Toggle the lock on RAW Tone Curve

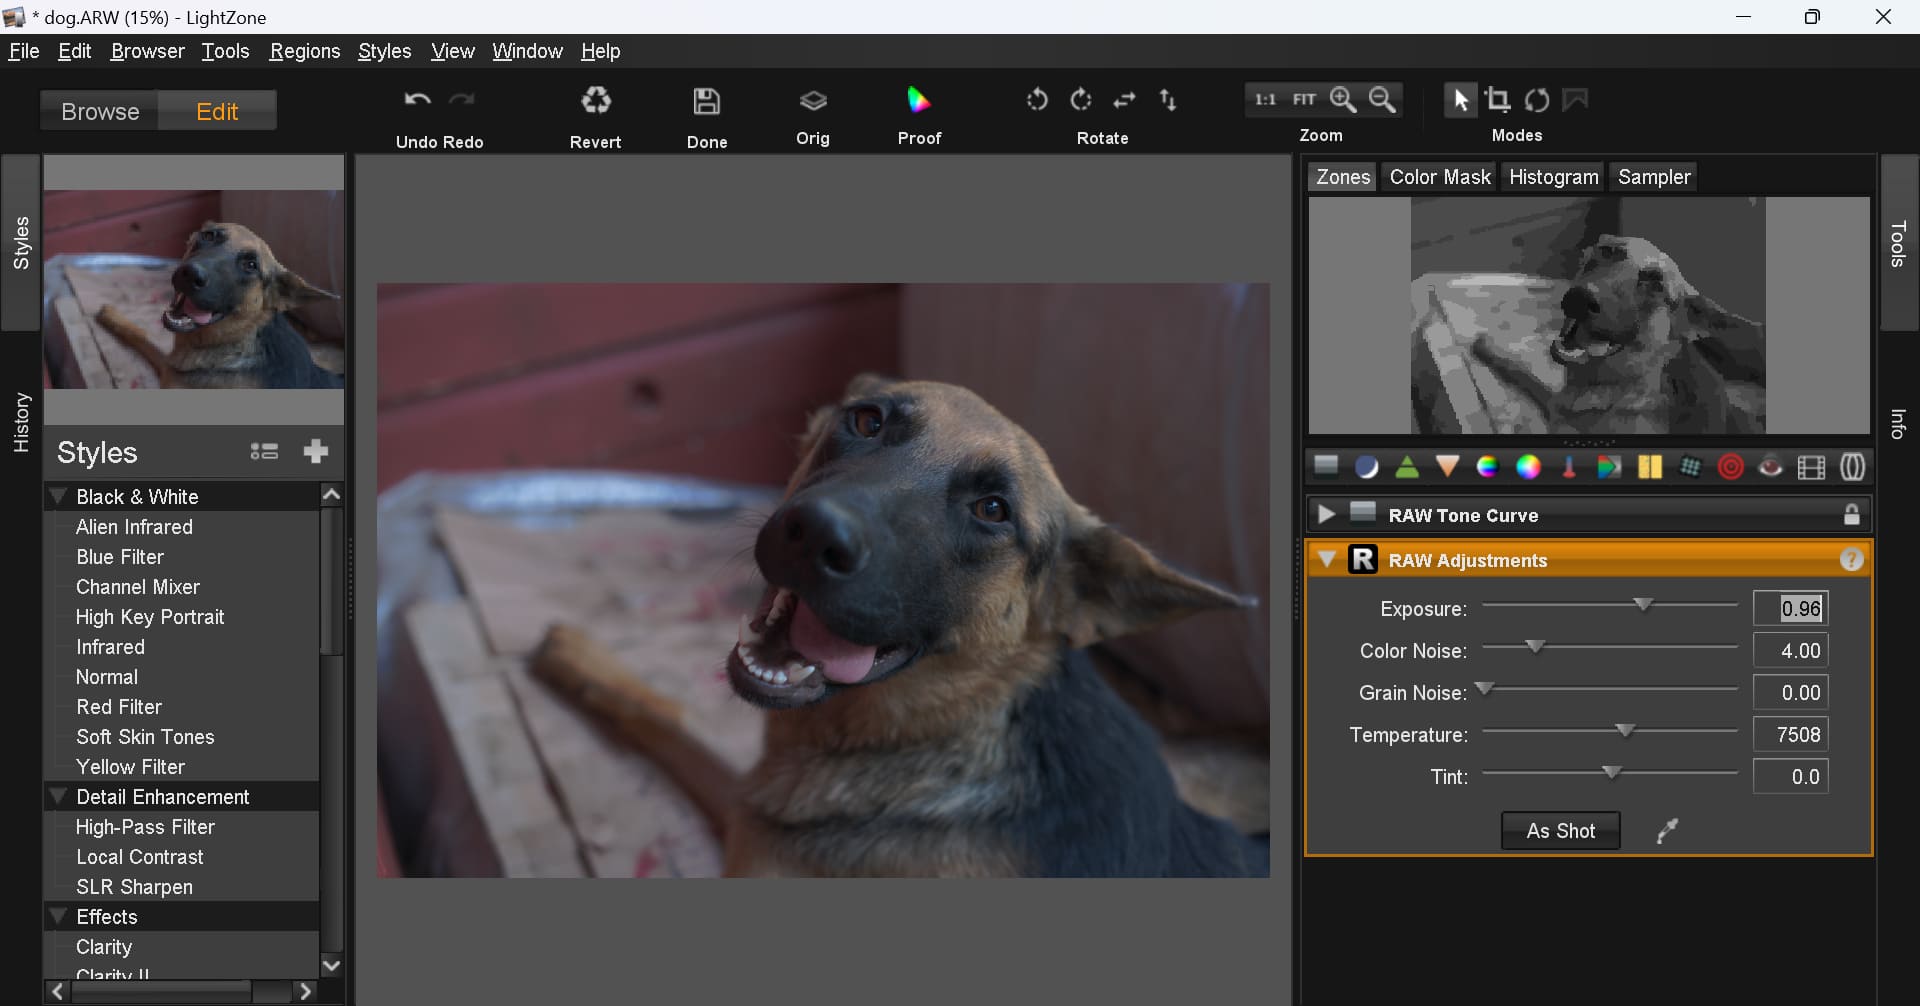1851,515
